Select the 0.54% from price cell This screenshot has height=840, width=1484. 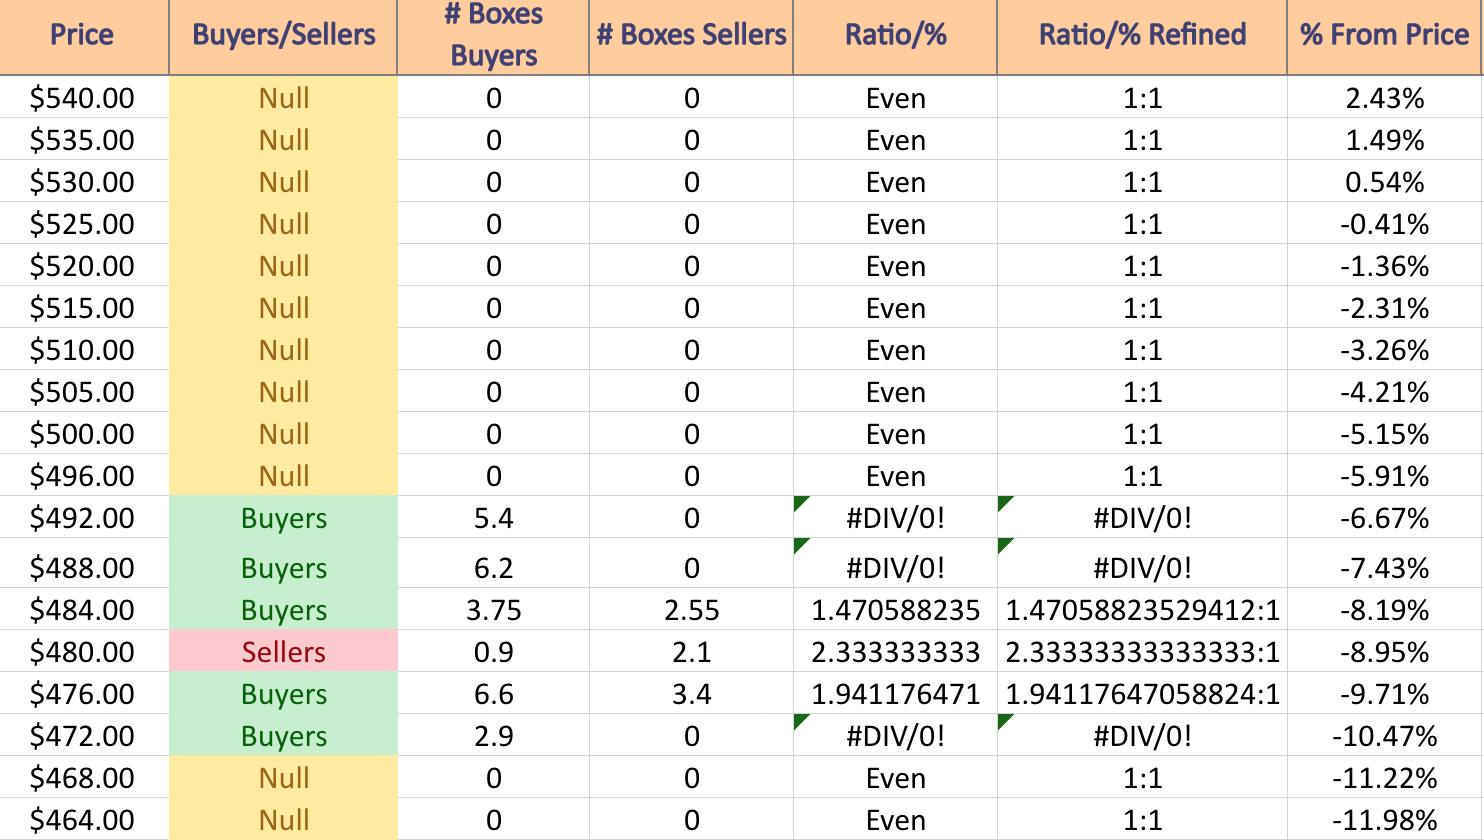pyautogui.click(x=1384, y=181)
